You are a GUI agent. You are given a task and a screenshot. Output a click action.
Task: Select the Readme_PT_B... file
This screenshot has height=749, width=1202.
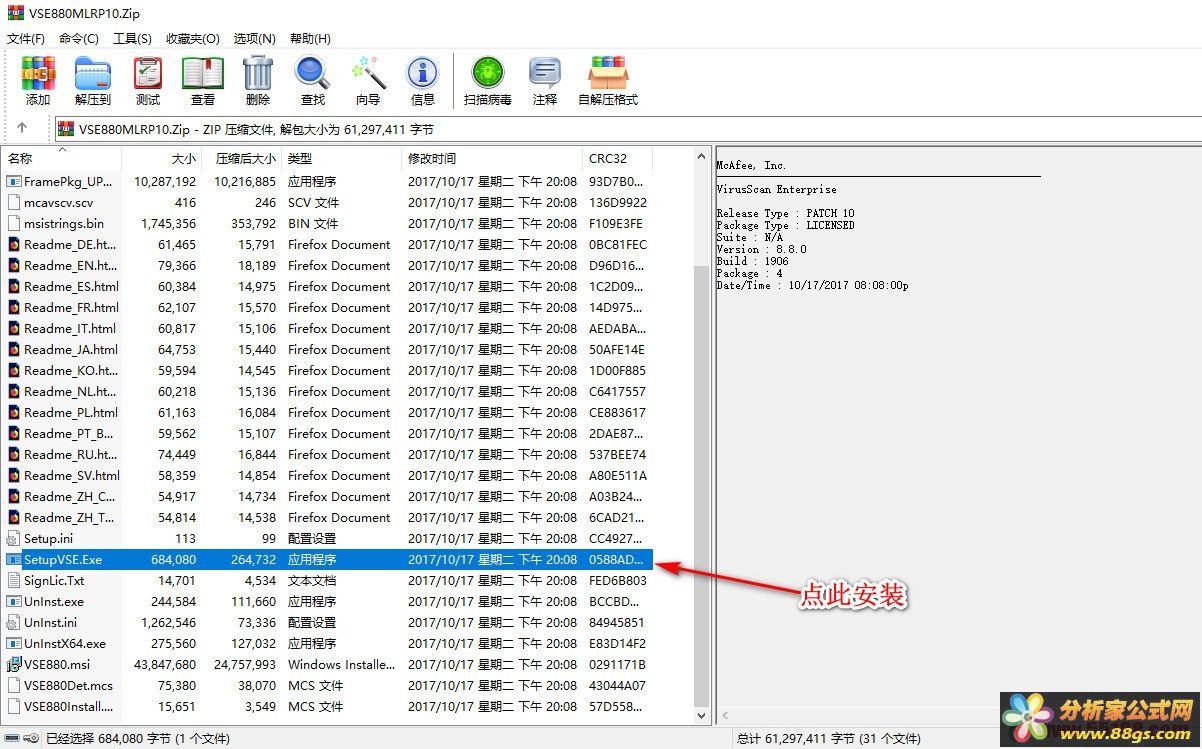(x=69, y=433)
